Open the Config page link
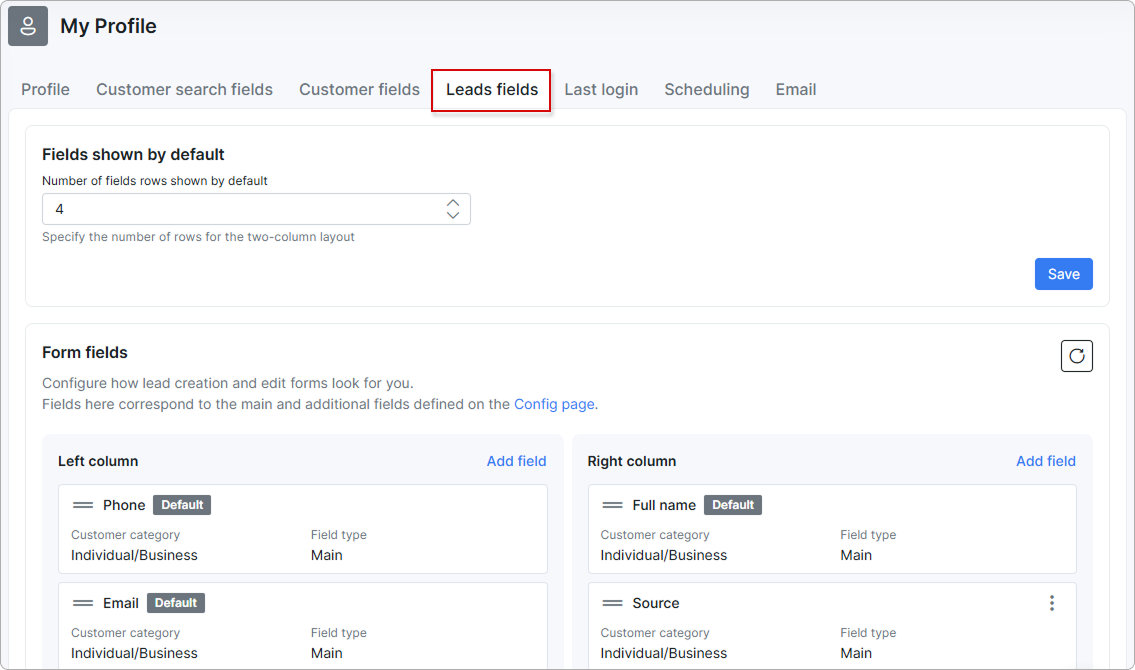The width and height of the screenshot is (1135, 670). point(554,404)
